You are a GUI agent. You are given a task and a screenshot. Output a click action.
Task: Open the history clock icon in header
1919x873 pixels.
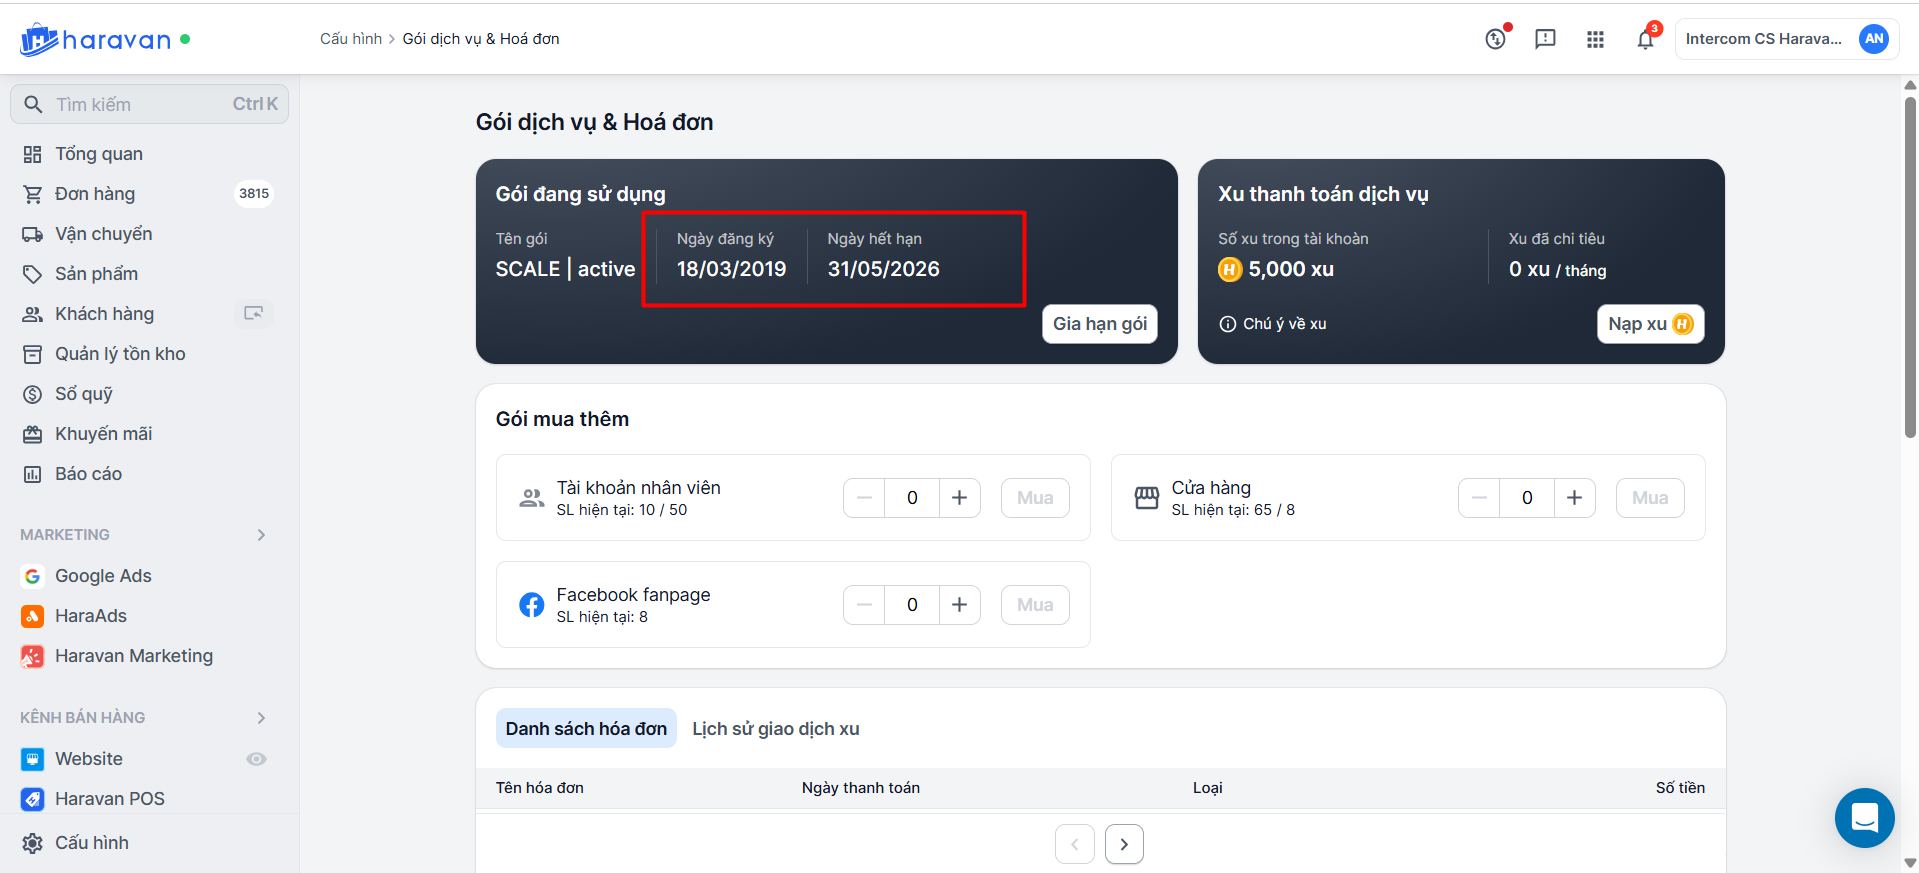pos(1496,39)
